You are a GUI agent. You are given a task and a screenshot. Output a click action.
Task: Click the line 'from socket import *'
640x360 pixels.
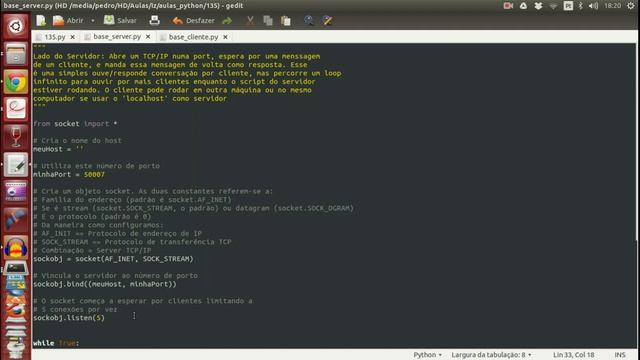[x=75, y=124]
